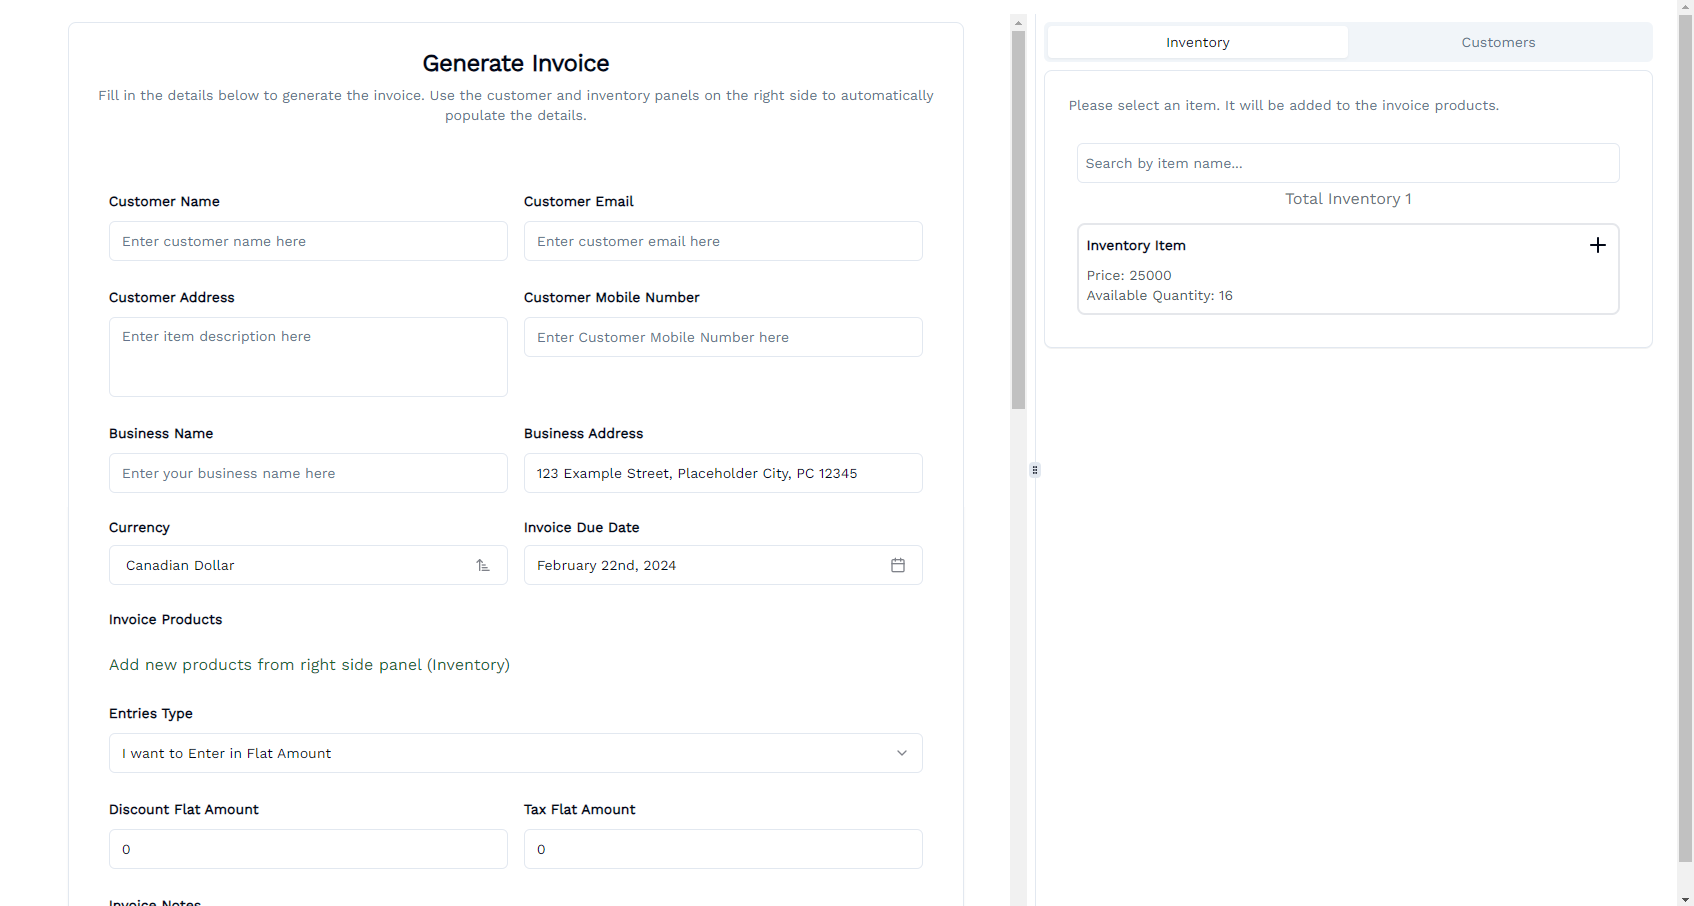Switch to the Customers tab
Image resolution: width=1694 pixels, height=906 pixels.
(1497, 42)
